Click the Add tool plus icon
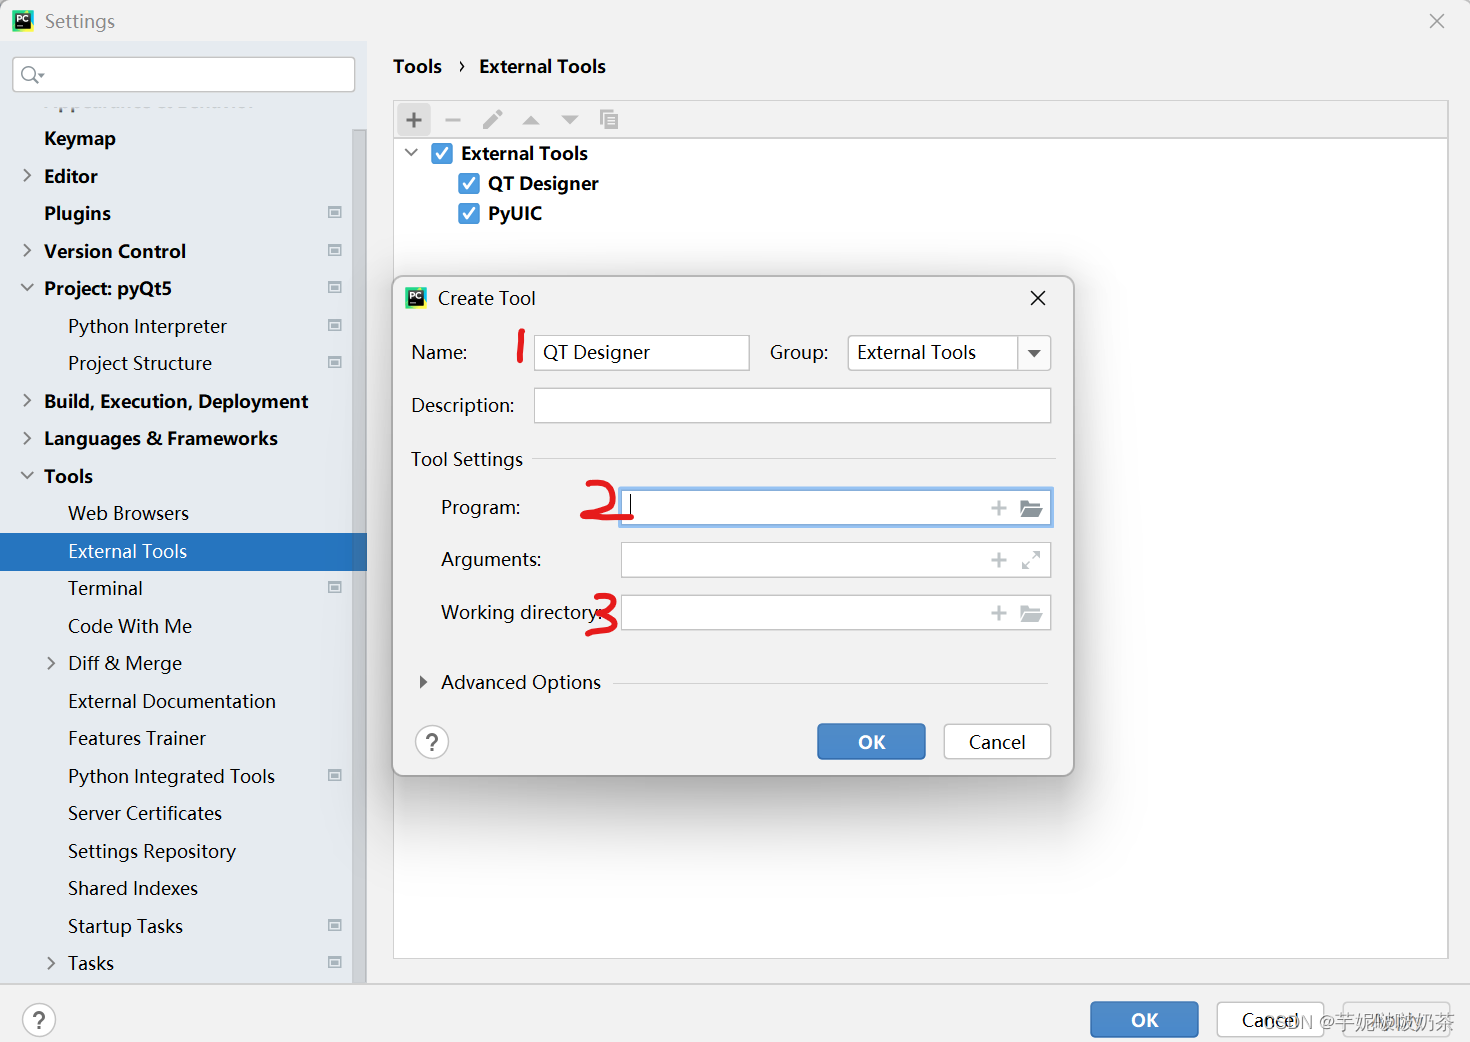1470x1042 pixels. (x=414, y=120)
